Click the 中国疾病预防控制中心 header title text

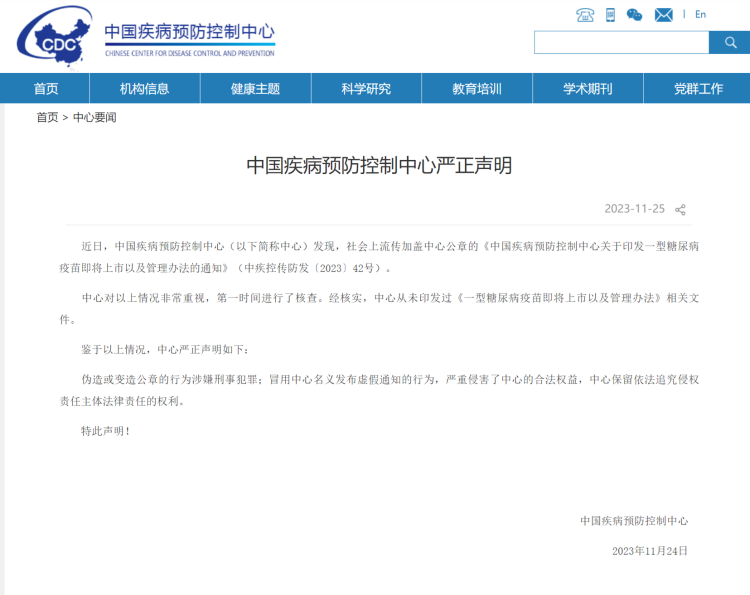pos(189,32)
